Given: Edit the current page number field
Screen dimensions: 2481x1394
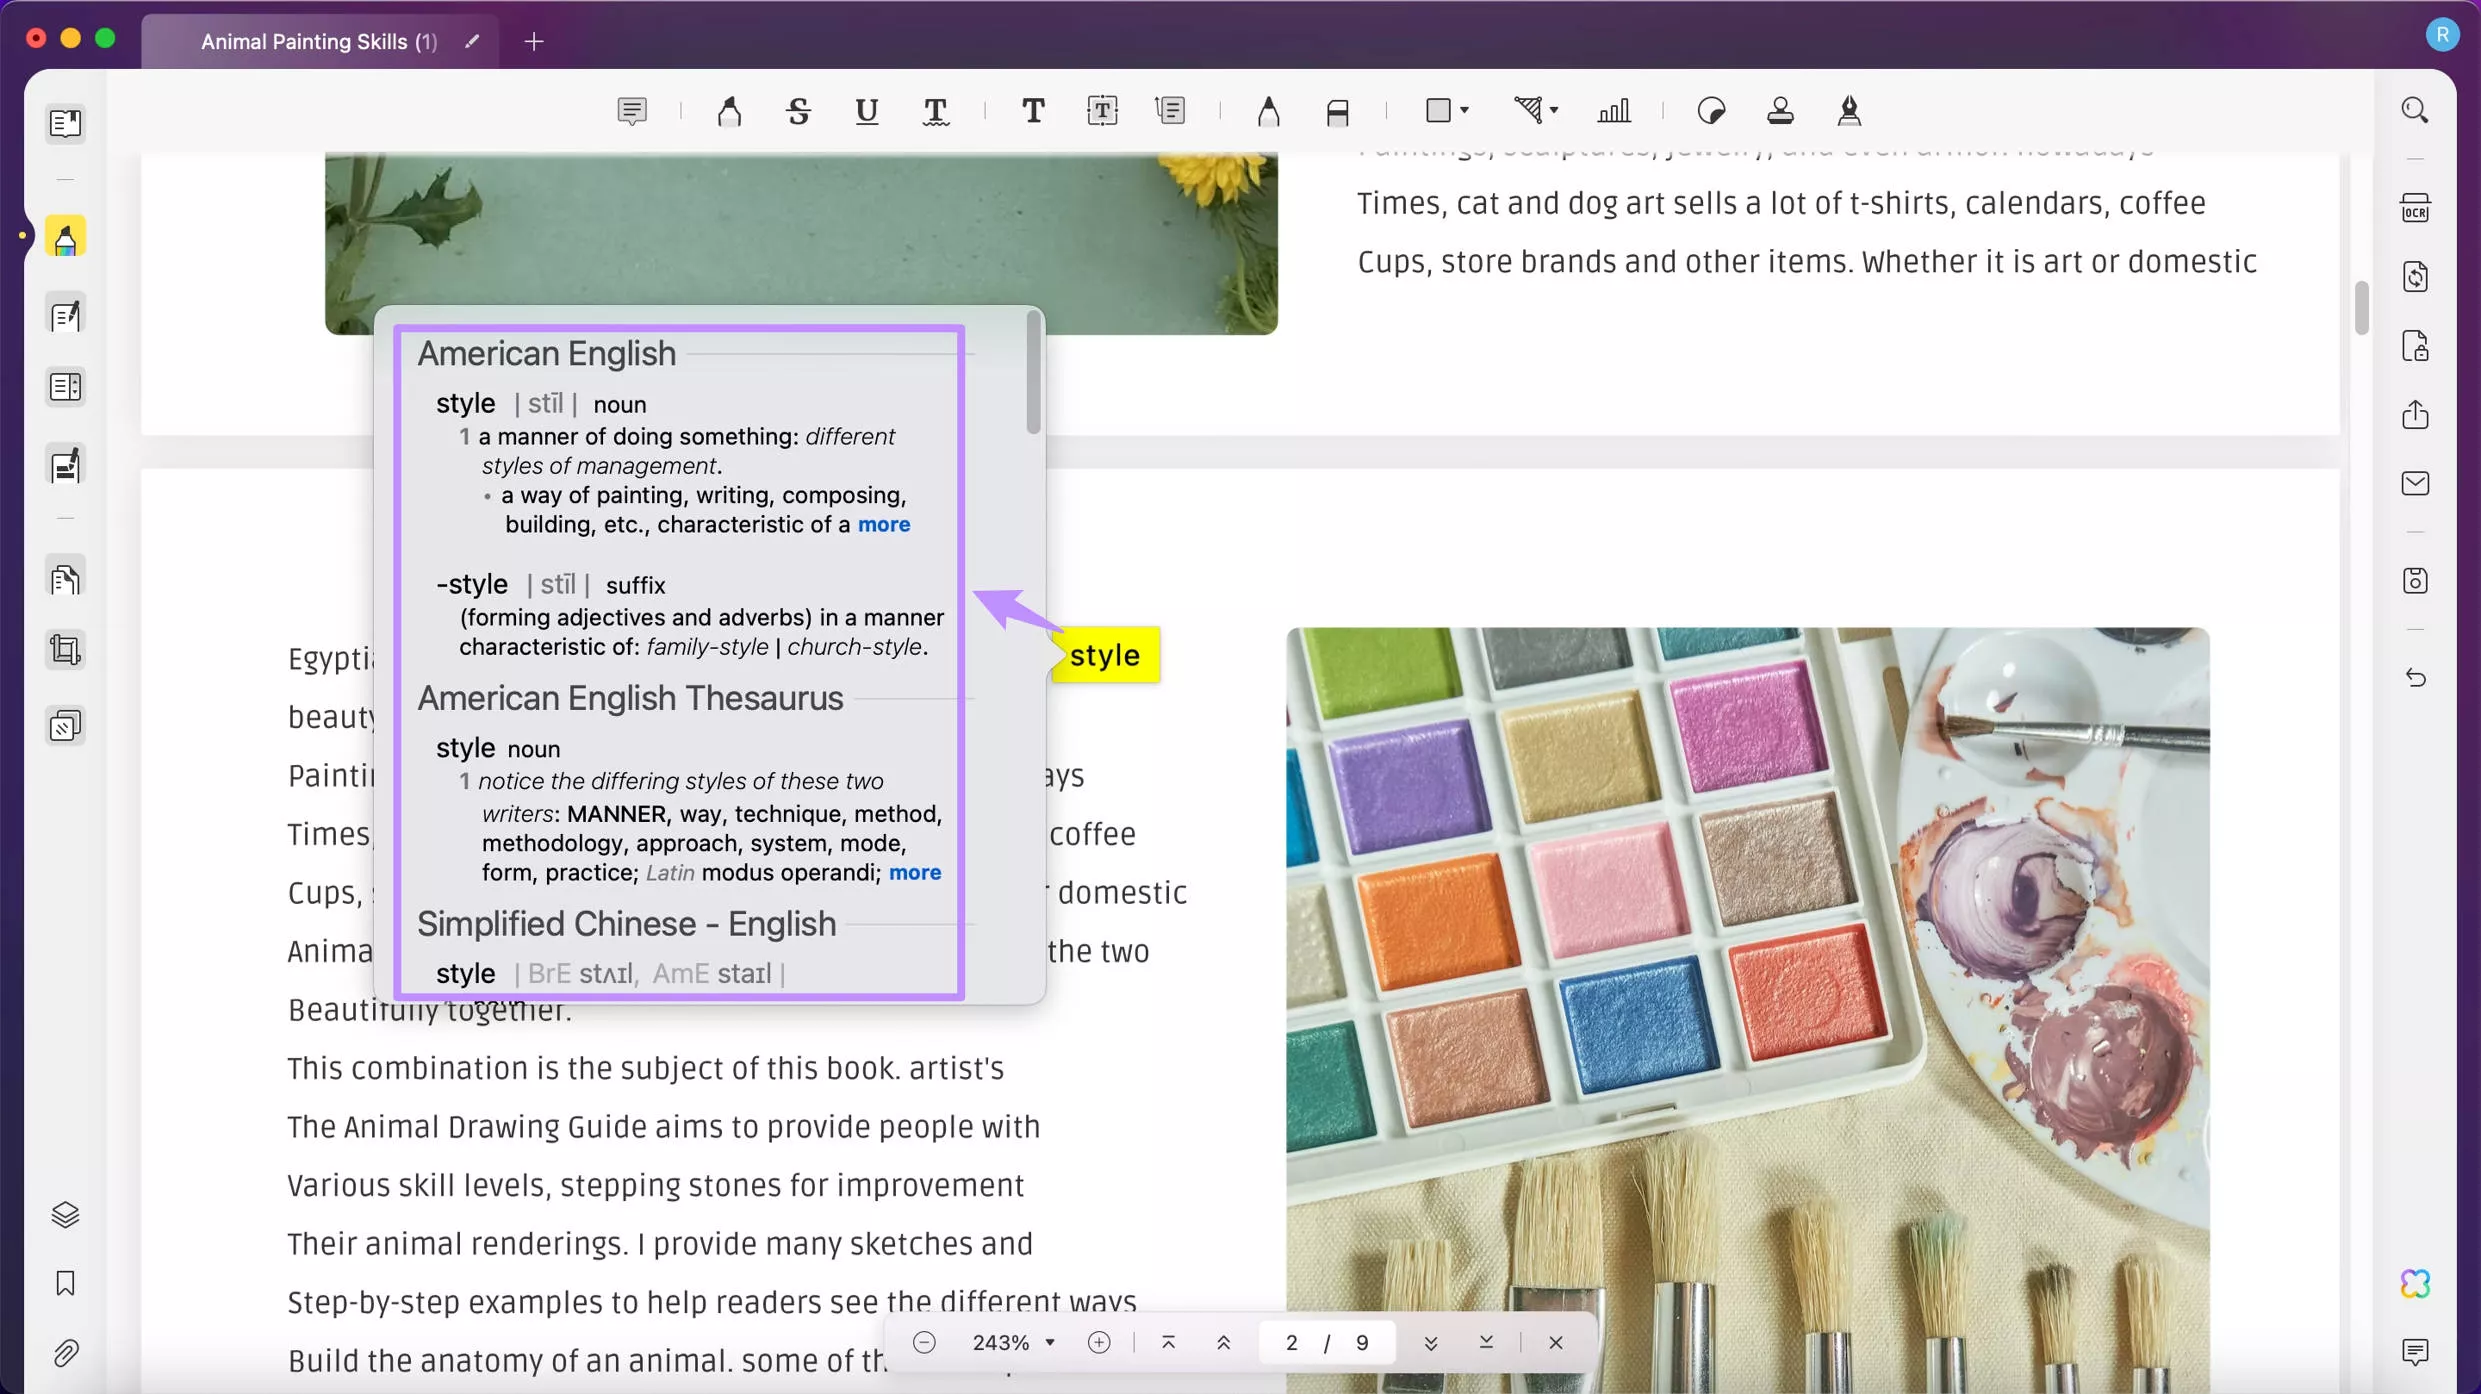Looking at the screenshot, I should [1291, 1342].
